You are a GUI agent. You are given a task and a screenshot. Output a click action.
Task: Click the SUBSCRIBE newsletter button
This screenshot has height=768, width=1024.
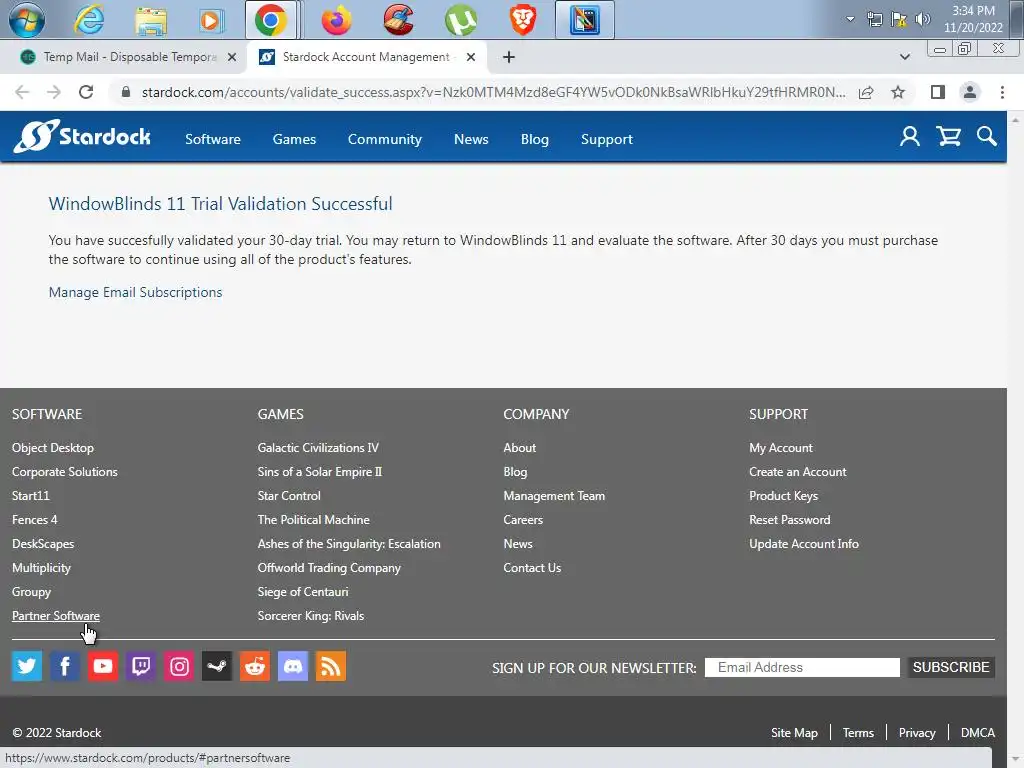point(951,667)
